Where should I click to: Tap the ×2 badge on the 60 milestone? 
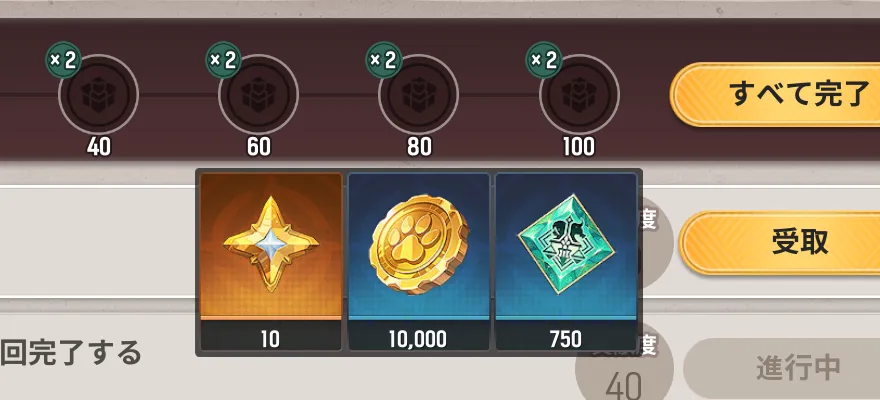click(223, 59)
